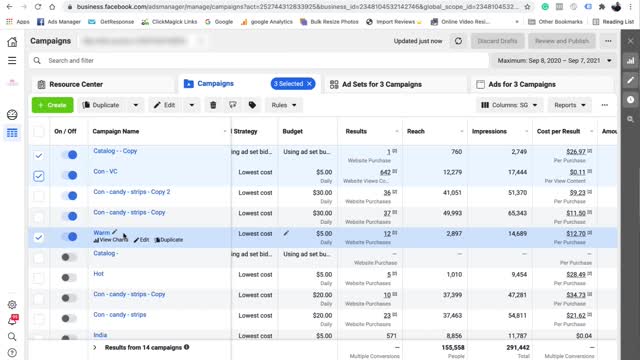Check the Con - candy - strips - Copy 2 box
The height and width of the screenshot is (360, 640).
38,196
